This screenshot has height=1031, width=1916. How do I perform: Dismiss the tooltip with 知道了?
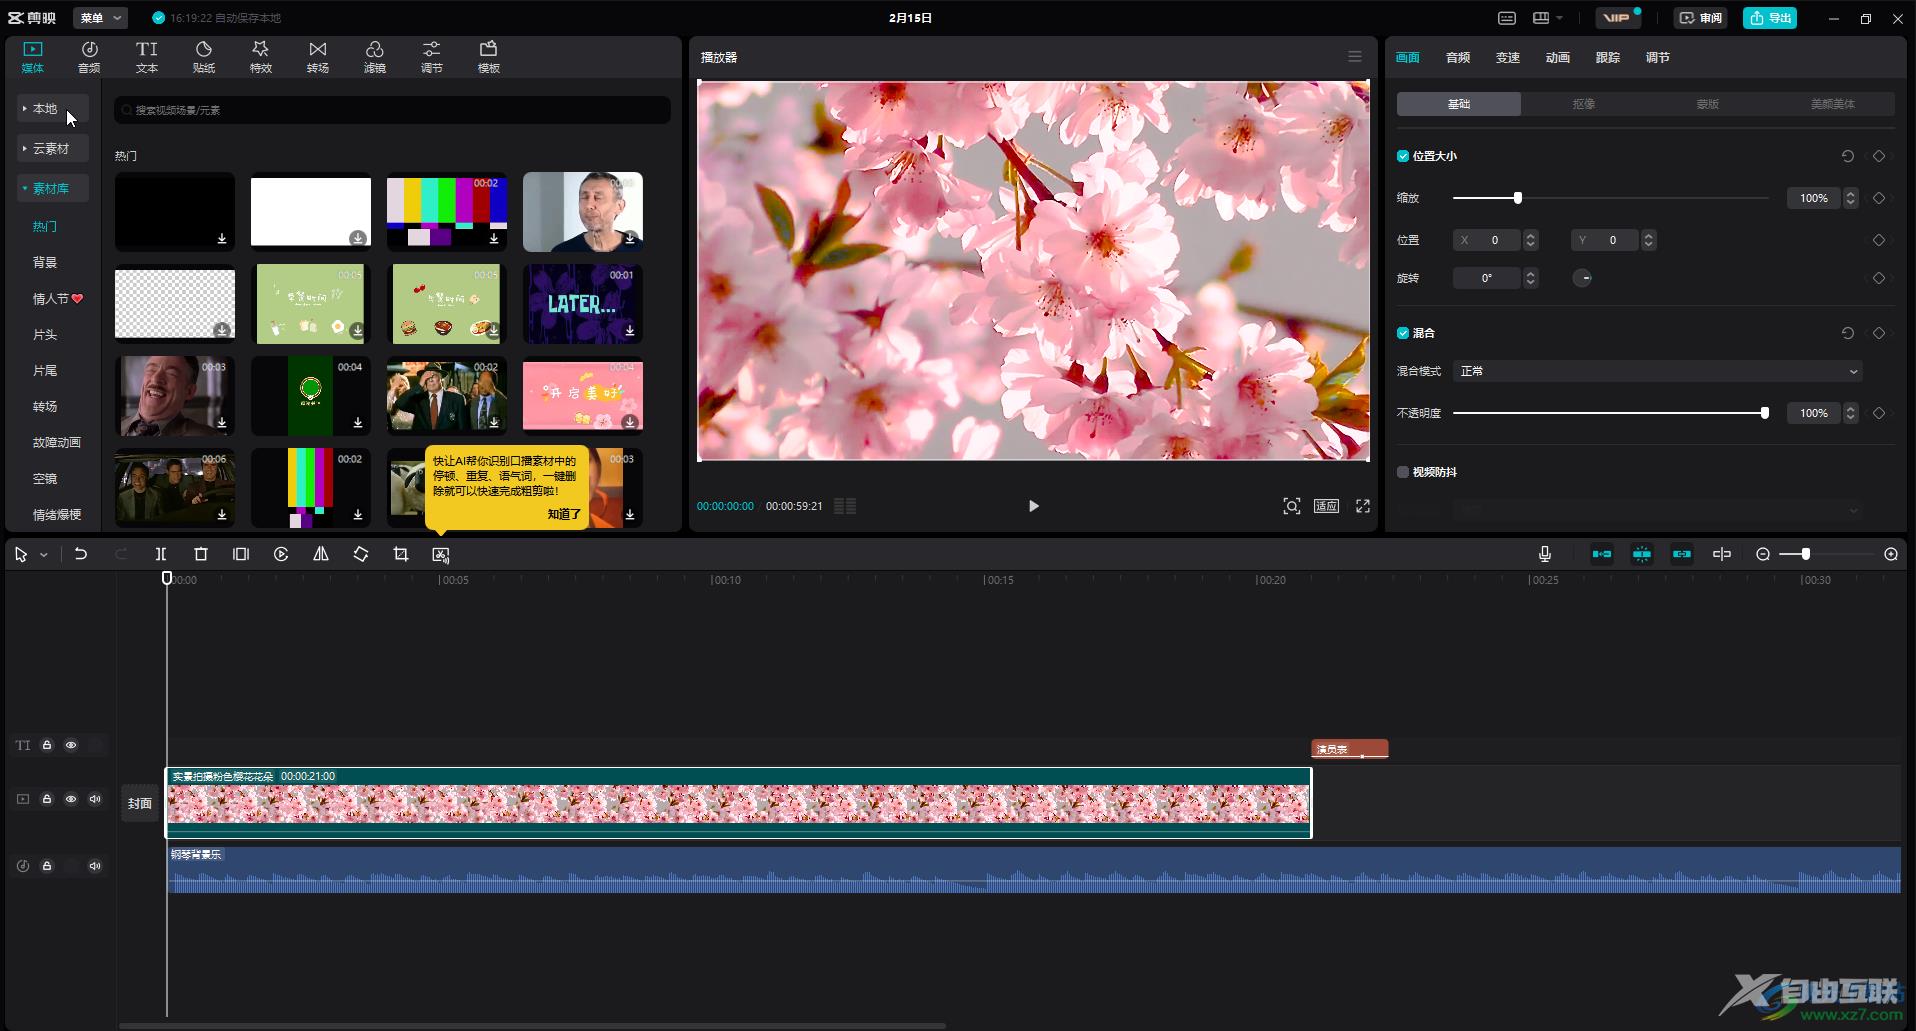(x=564, y=514)
